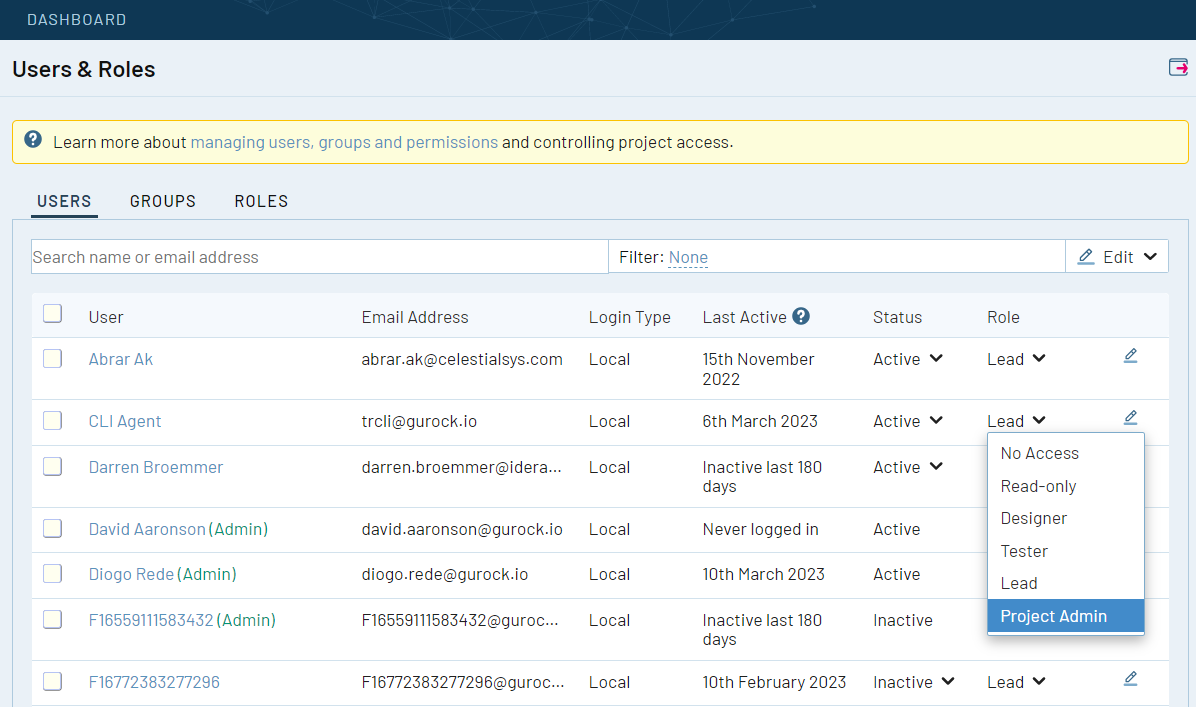Expand the Status dropdown for Abrar Ak

[x=908, y=359]
